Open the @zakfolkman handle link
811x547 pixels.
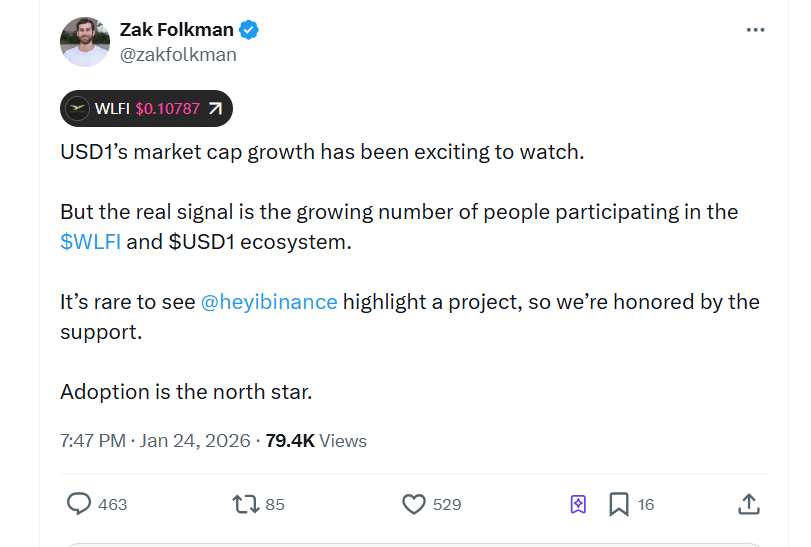tap(178, 55)
